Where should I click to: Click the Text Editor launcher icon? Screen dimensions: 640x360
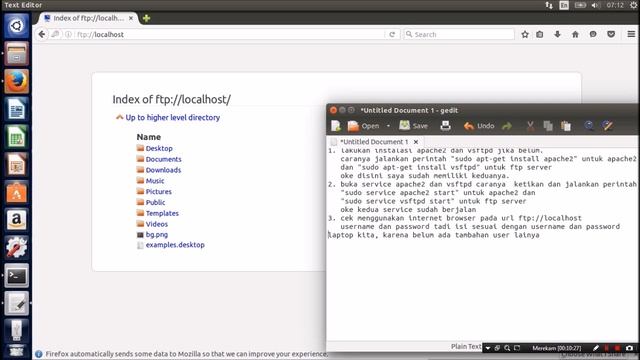[x=16, y=303]
